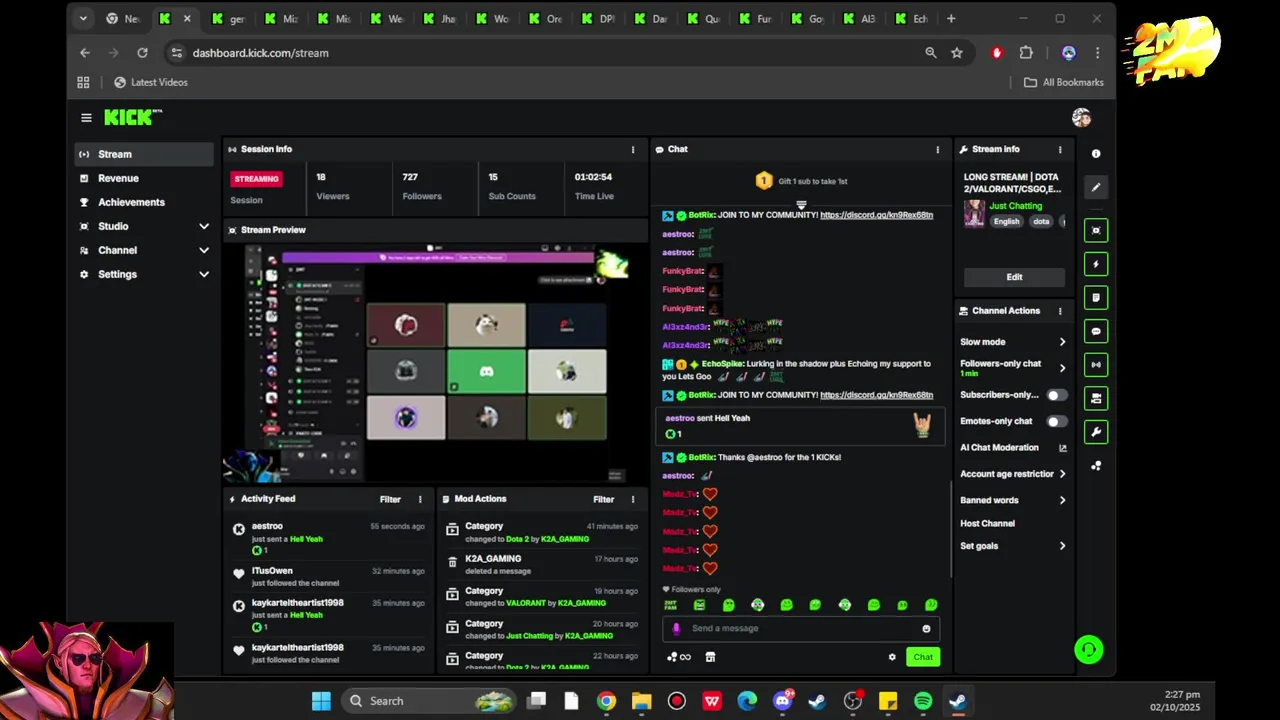1280x720 pixels.
Task: Open Set goals options
Action: pos(1012,546)
